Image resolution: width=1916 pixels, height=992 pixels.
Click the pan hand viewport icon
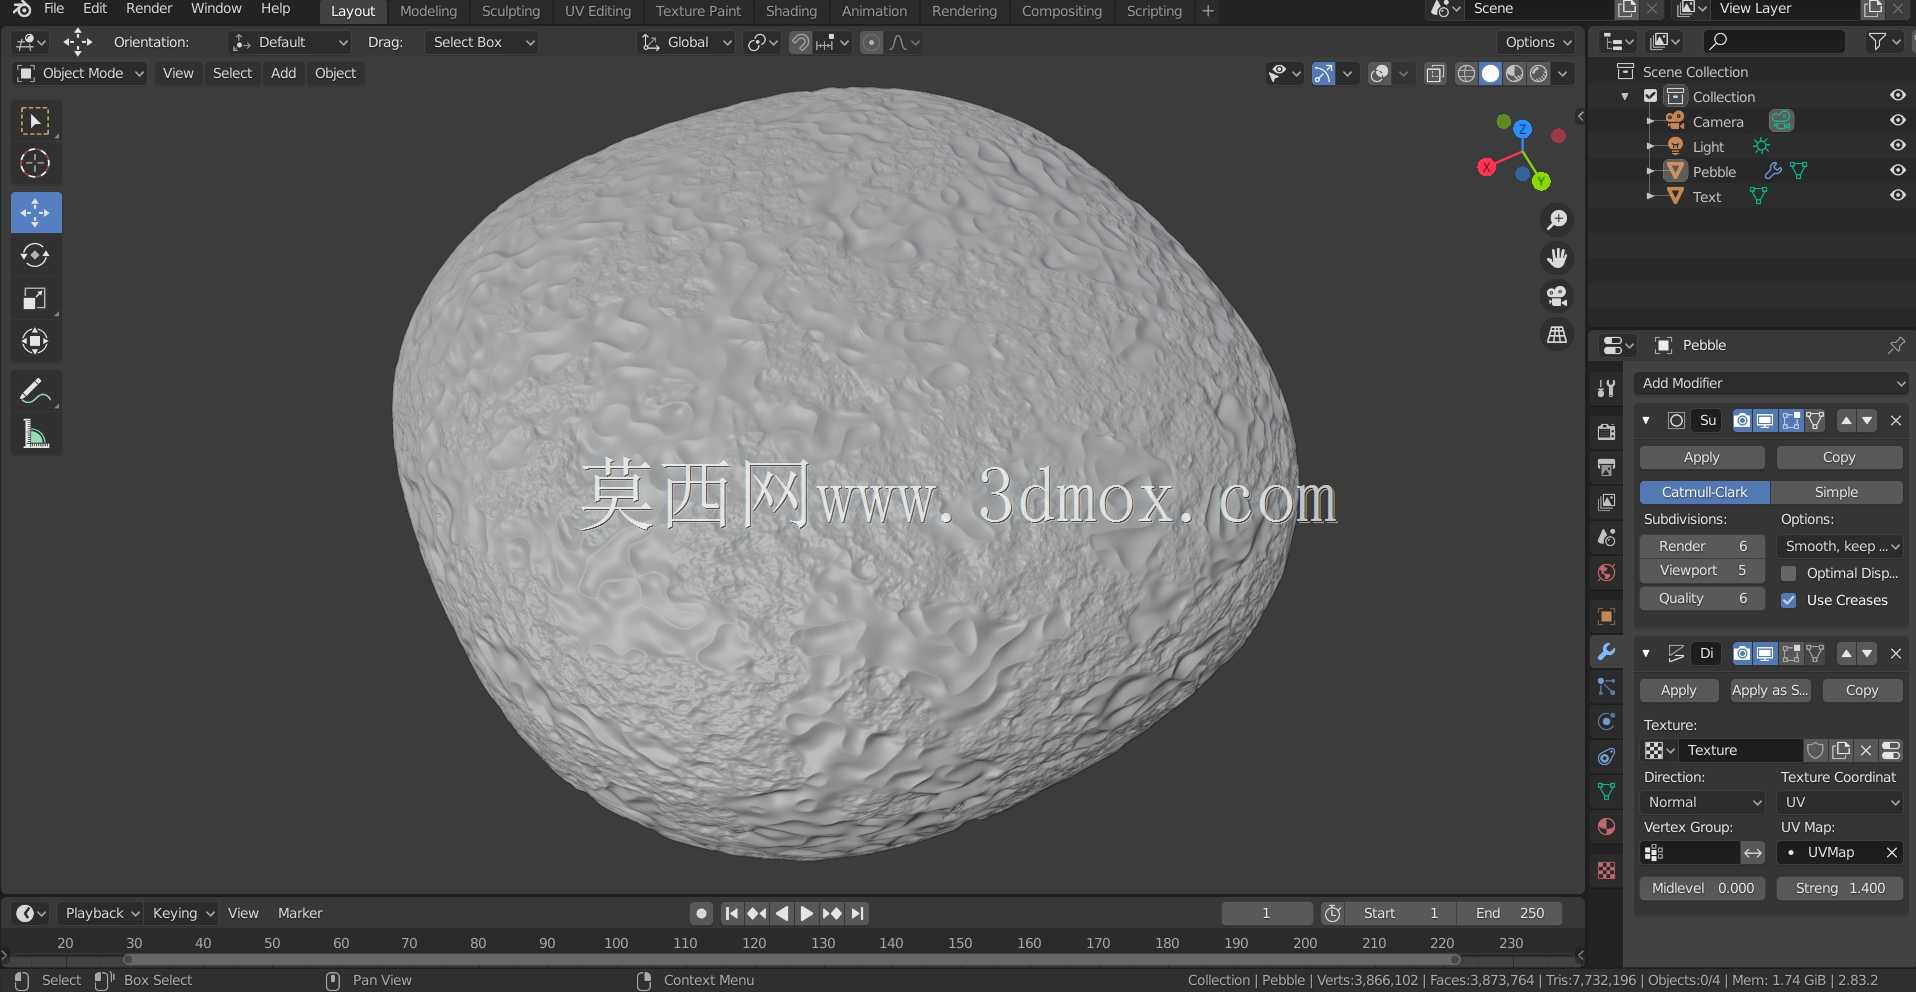coord(1557,258)
